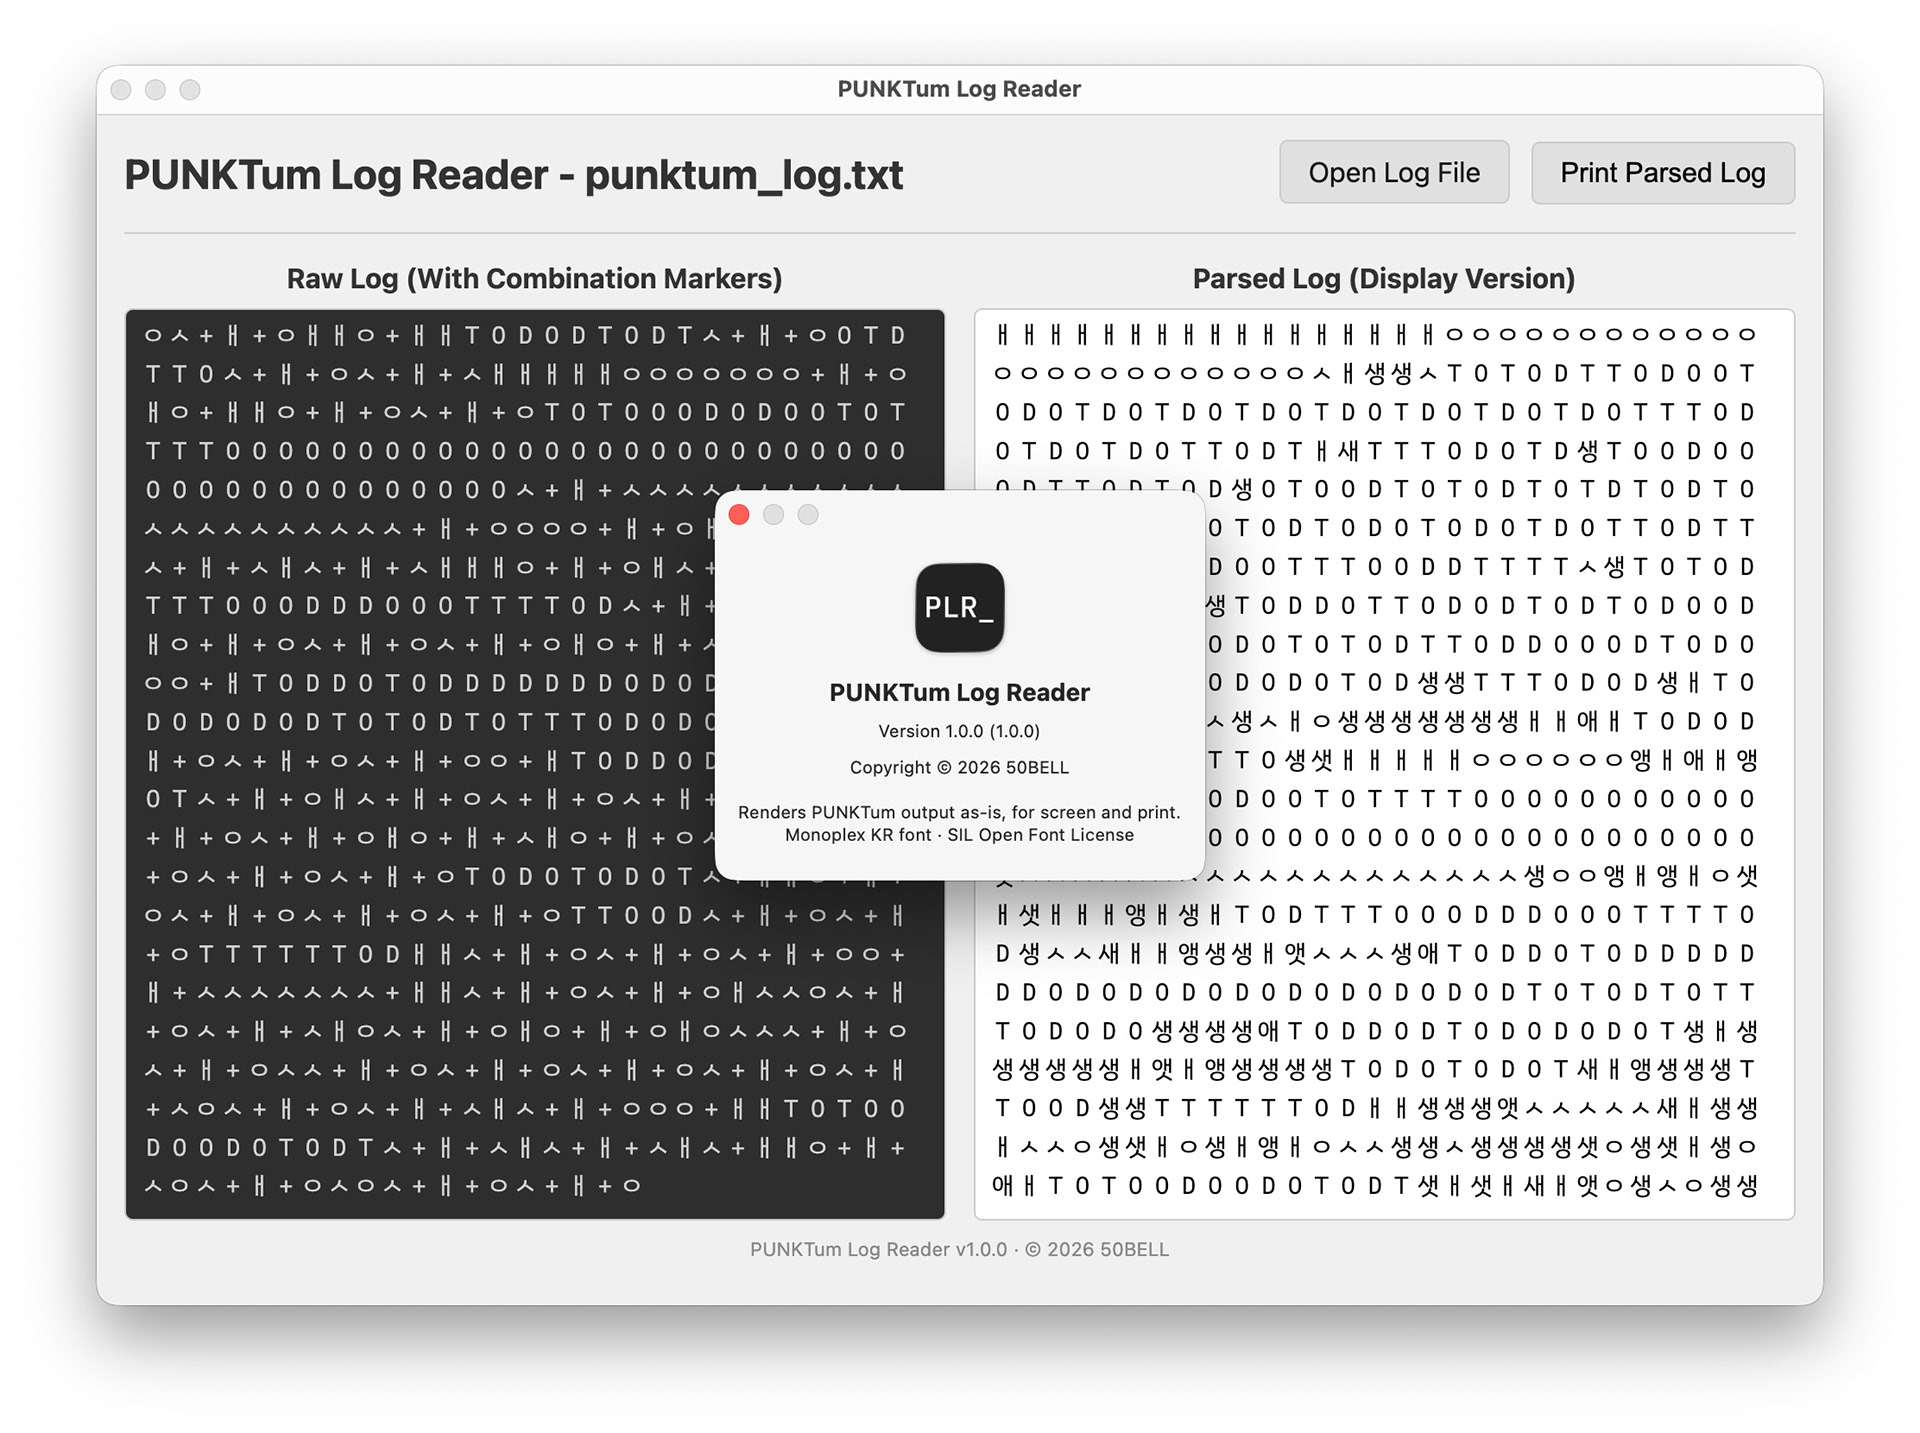Click the main window's minimize button
1920x1433 pixels.
(x=155, y=90)
